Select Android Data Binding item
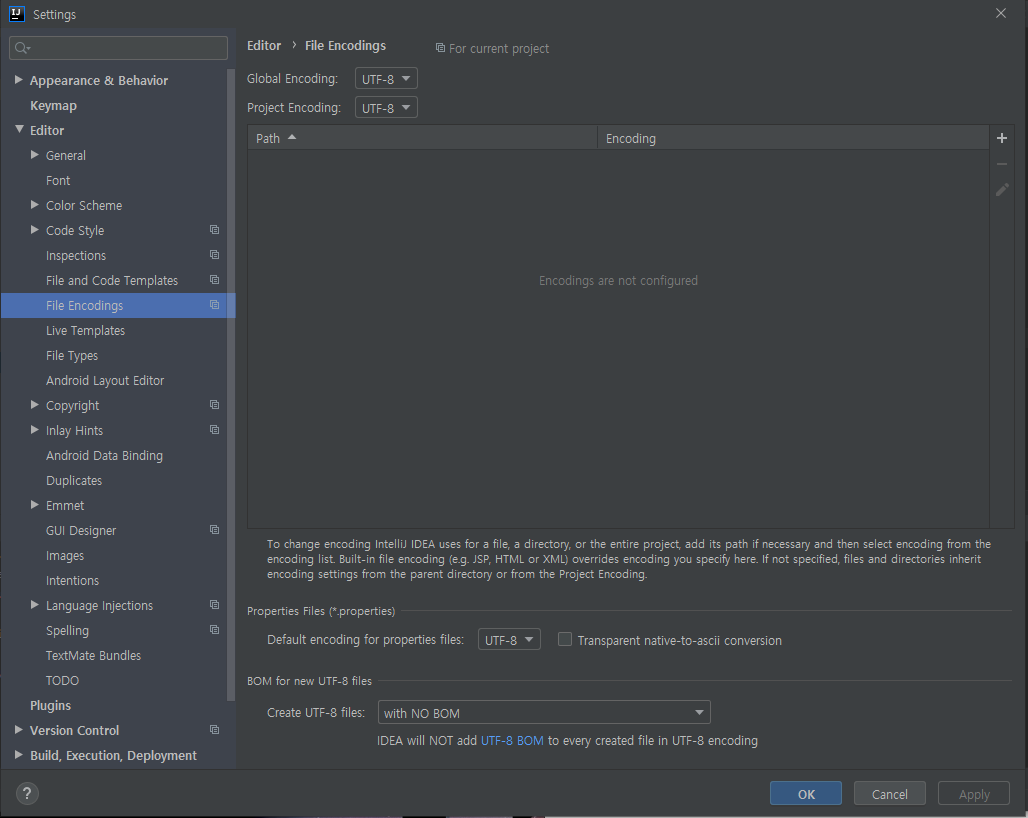 (x=104, y=456)
